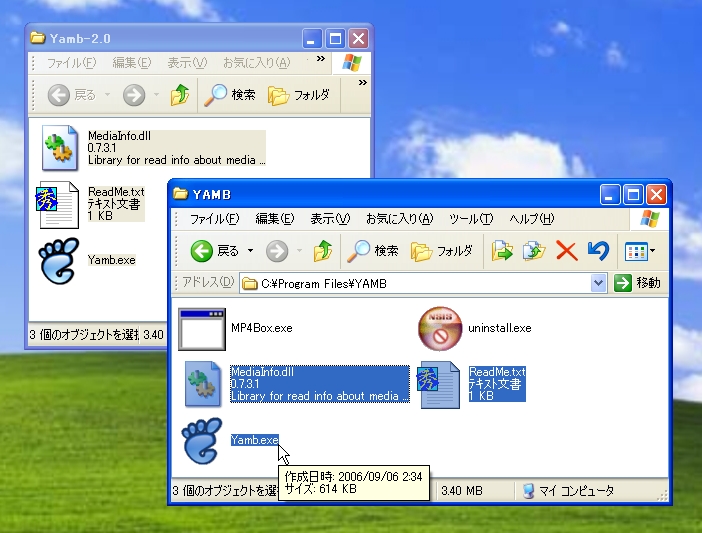Image resolution: width=702 pixels, height=533 pixels.
Task: Open the Back history dropdown in YAMB window
Action: 251,251
